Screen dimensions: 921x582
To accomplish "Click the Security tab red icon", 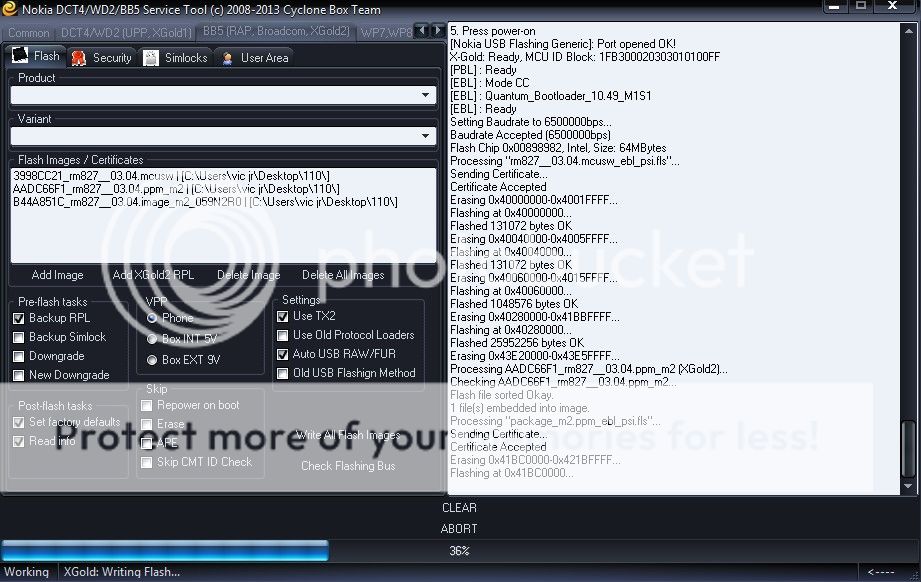I will click(x=79, y=58).
